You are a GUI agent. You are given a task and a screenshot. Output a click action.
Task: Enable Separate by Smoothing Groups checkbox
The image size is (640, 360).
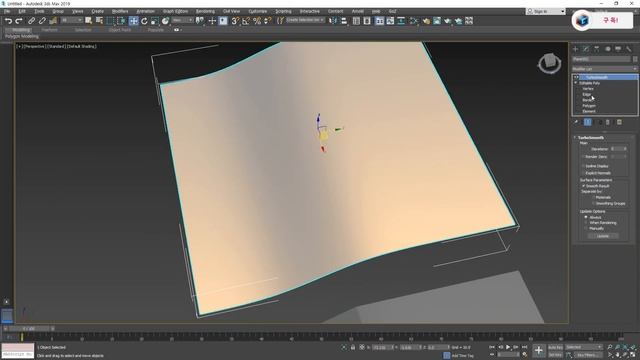tap(594, 203)
